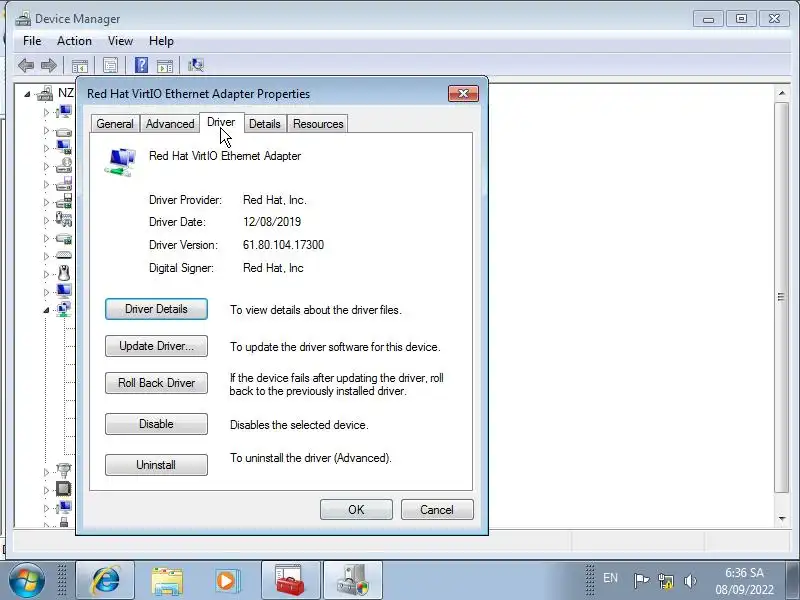Expand the node beside the DVD drive icon
The width and height of the screenshot is (800, 600).
46,166
